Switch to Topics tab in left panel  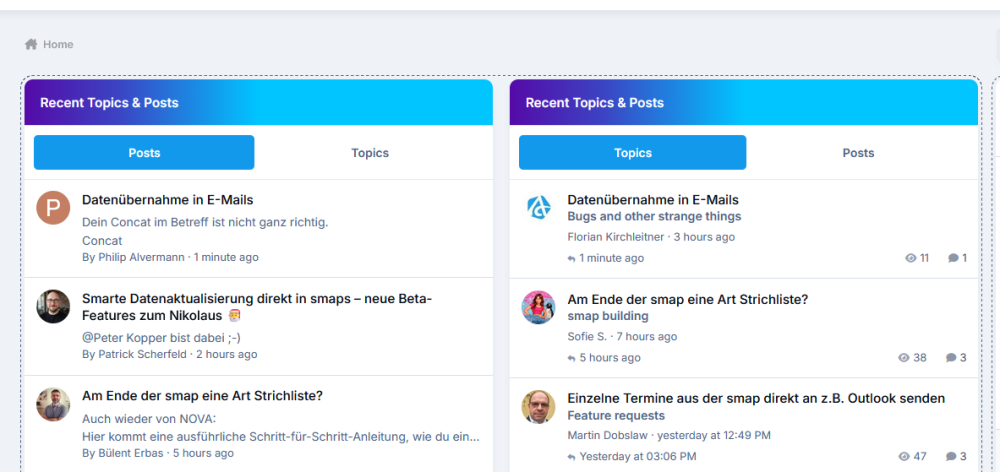point(370,153)
